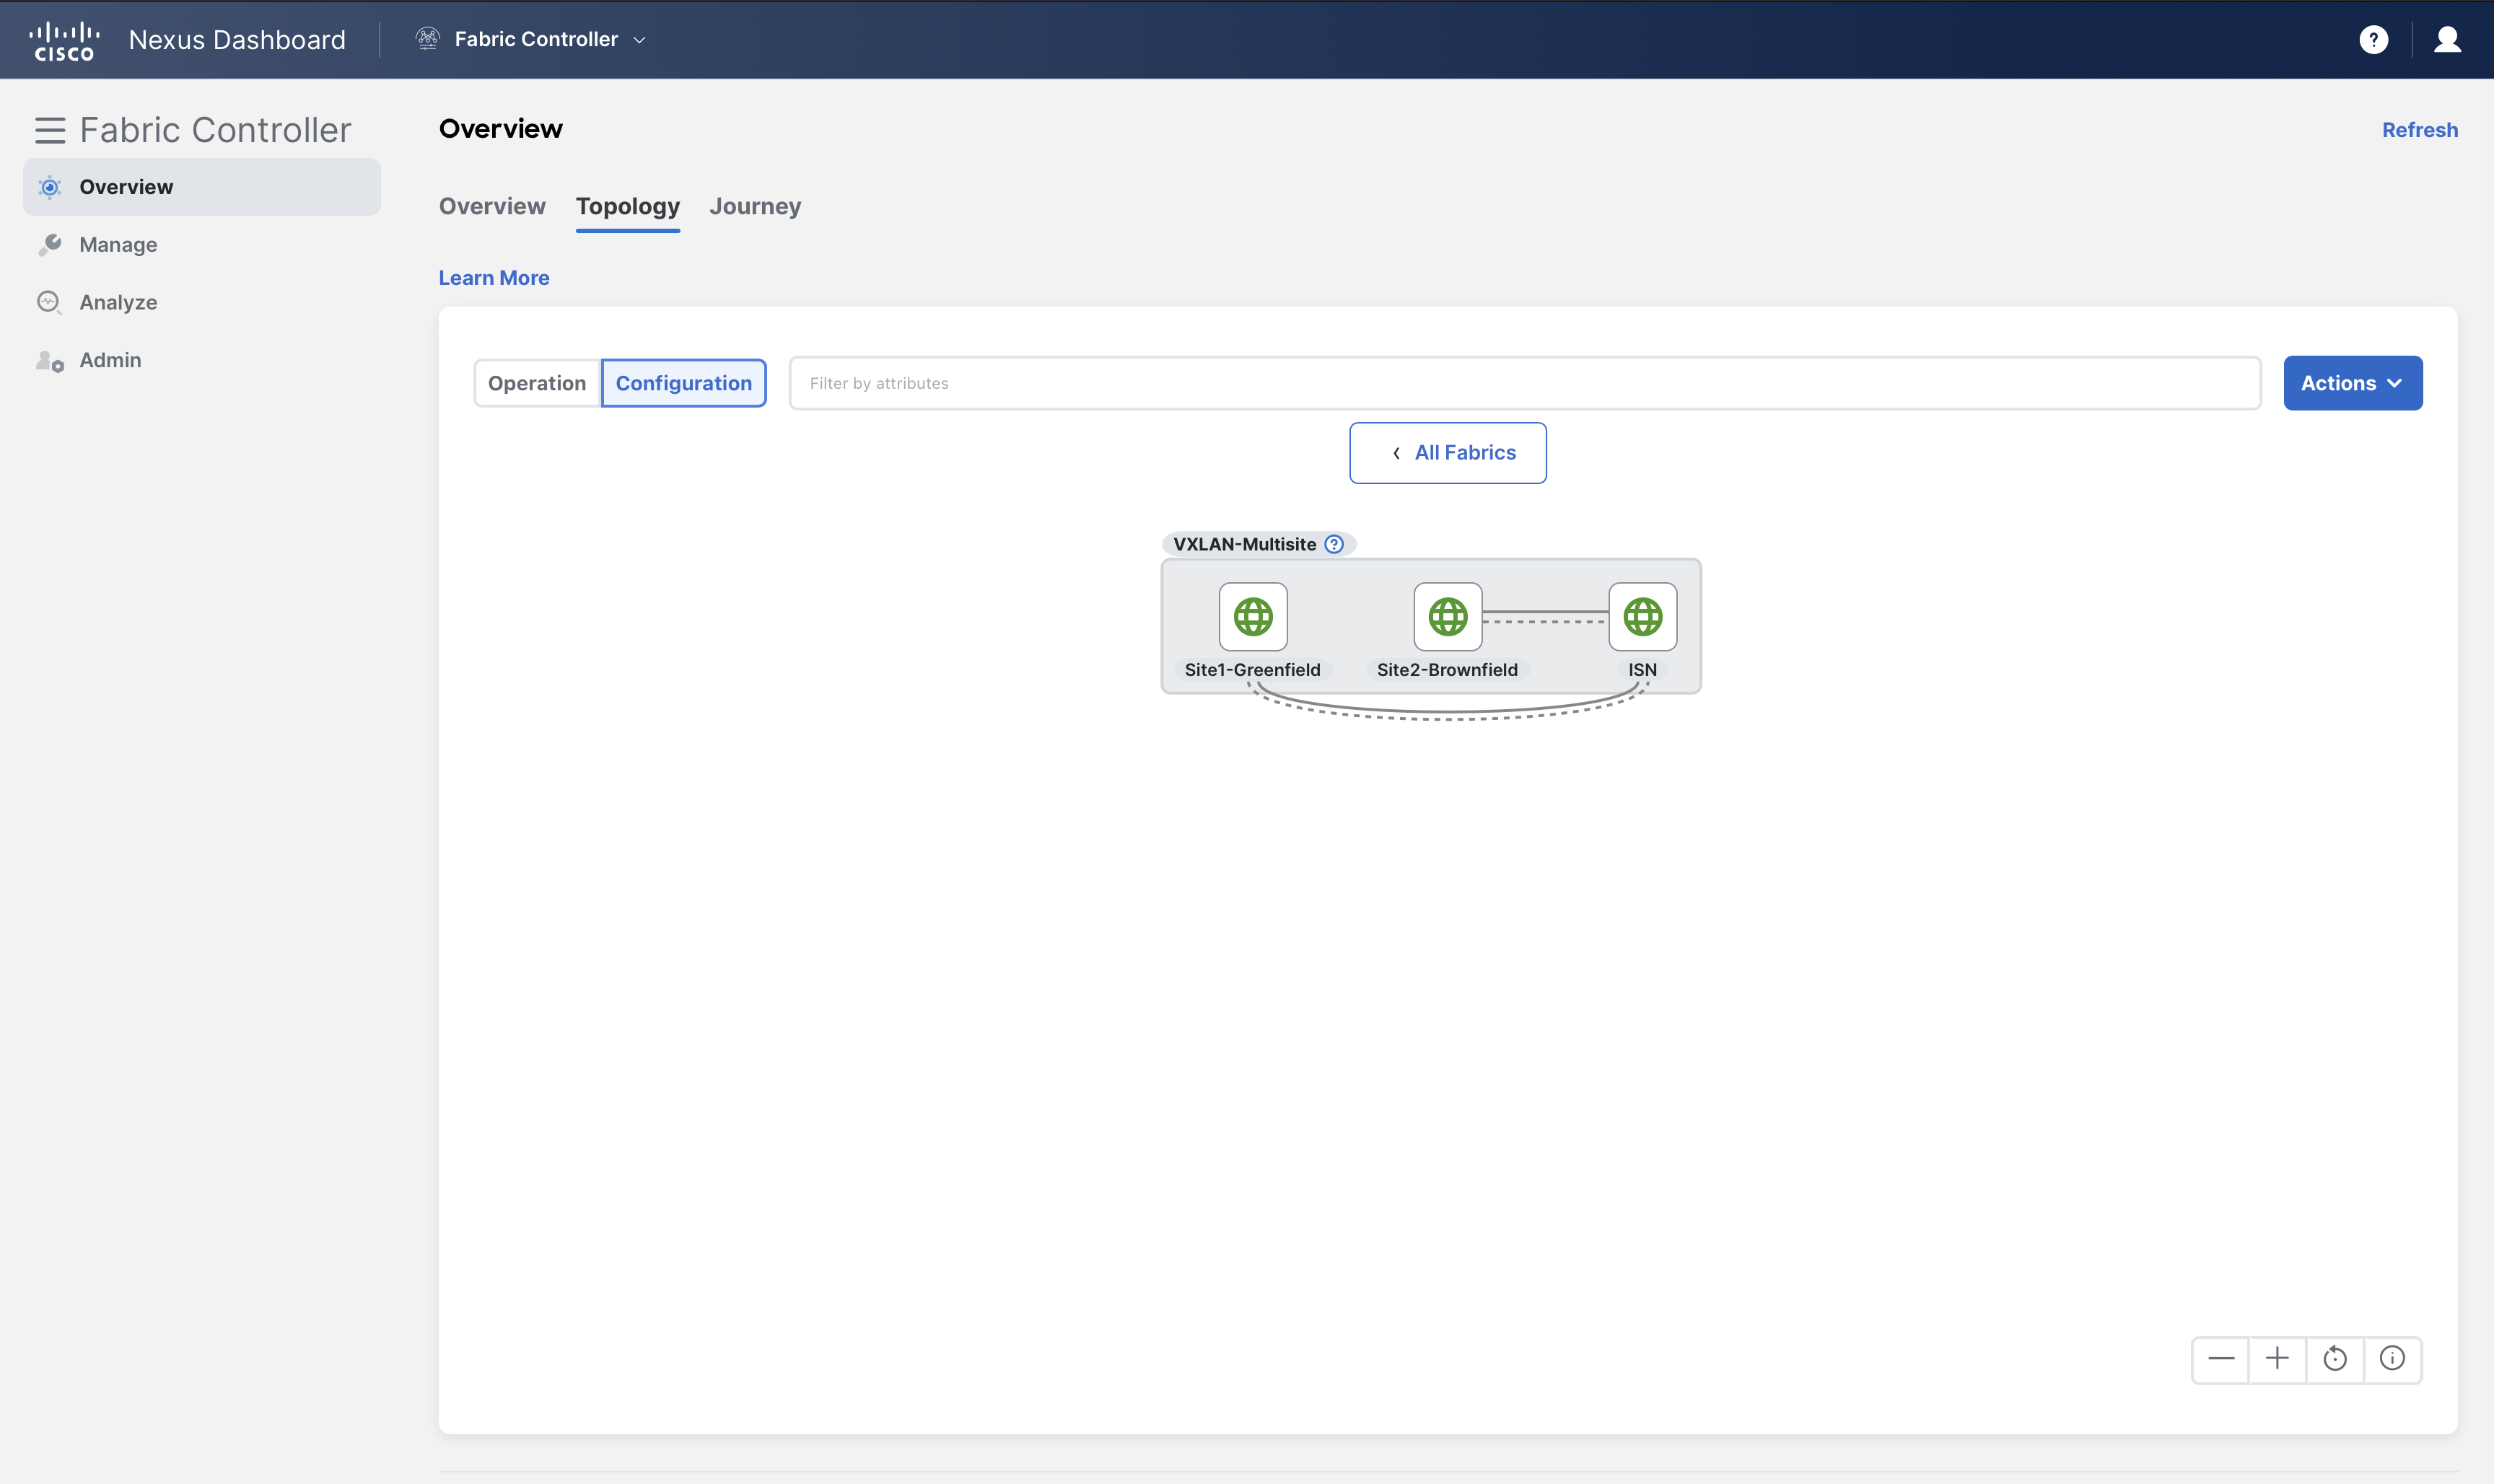Select the Site1-Greenfield fabric globe icon
The image size is (2494, 1484).
[x=1253, y=617]
